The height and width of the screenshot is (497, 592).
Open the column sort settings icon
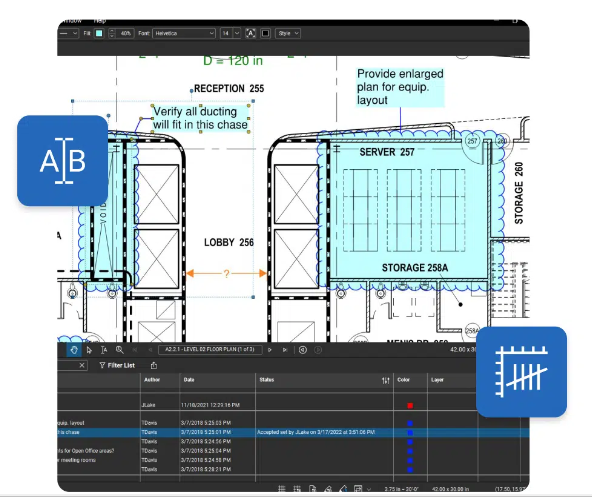point(385,380)
